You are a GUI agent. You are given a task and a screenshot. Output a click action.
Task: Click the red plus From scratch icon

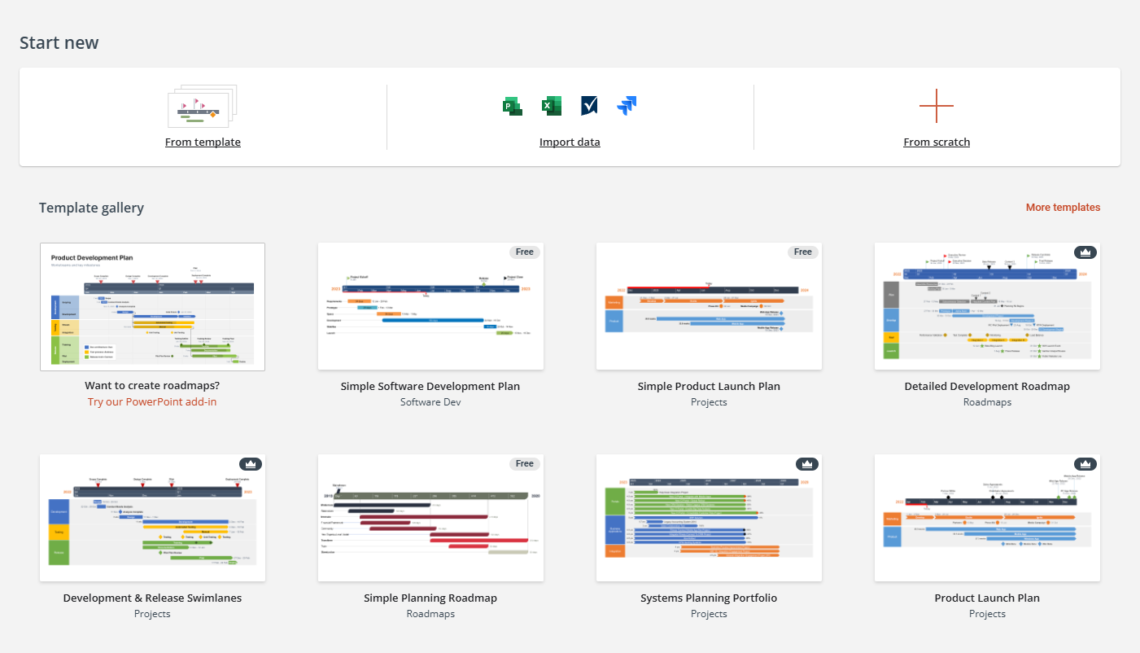click(936, 106)
